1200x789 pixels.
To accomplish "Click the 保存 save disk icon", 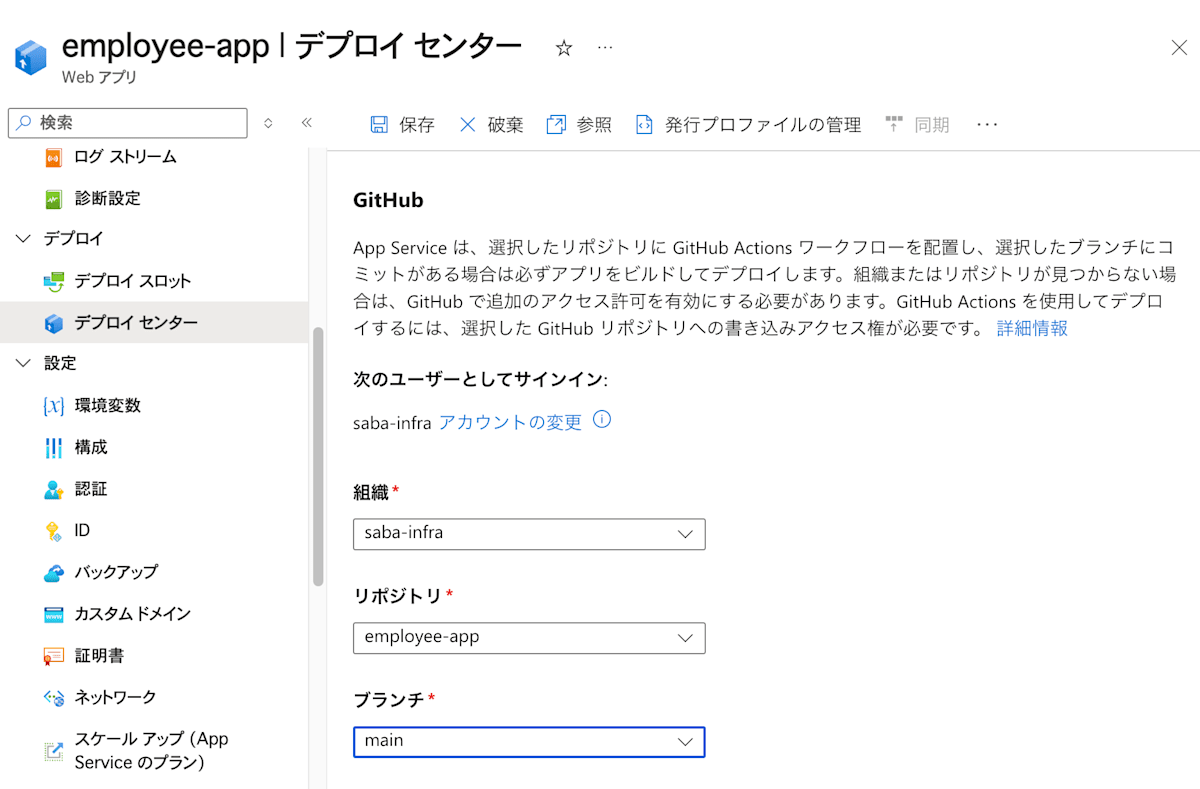I will (x=379, y=125).
